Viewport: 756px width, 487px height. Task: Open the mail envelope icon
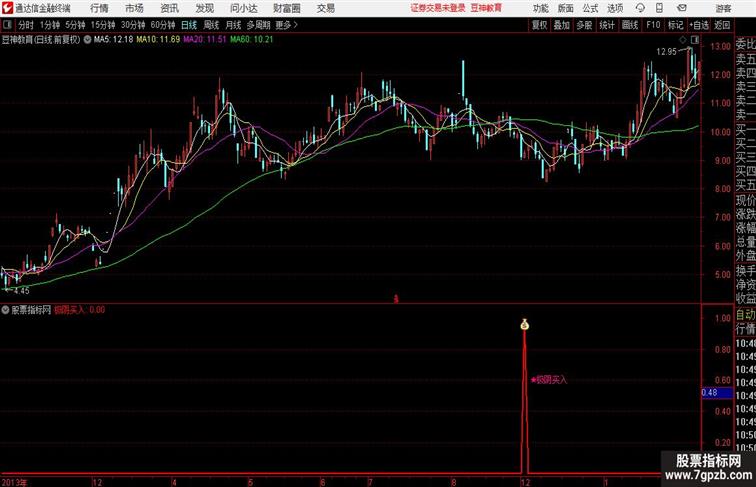click(x=682, y=8)
